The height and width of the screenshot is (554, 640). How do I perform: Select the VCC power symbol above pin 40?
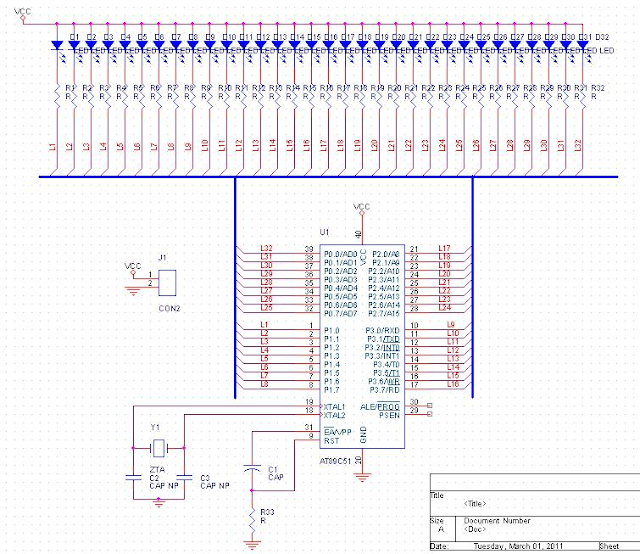coord(362,209)
